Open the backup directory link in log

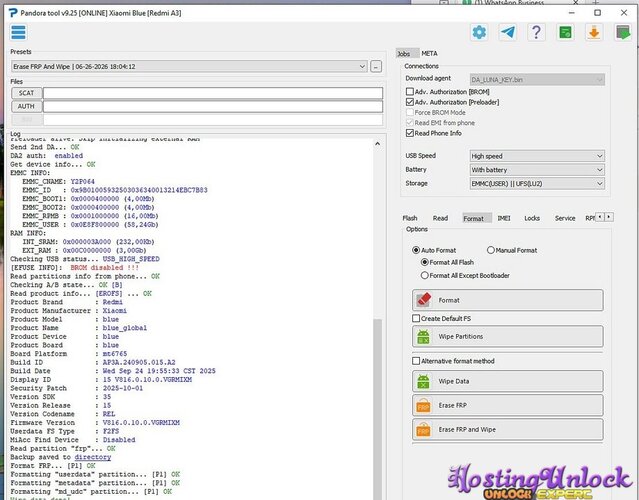(x=93, y=457)
